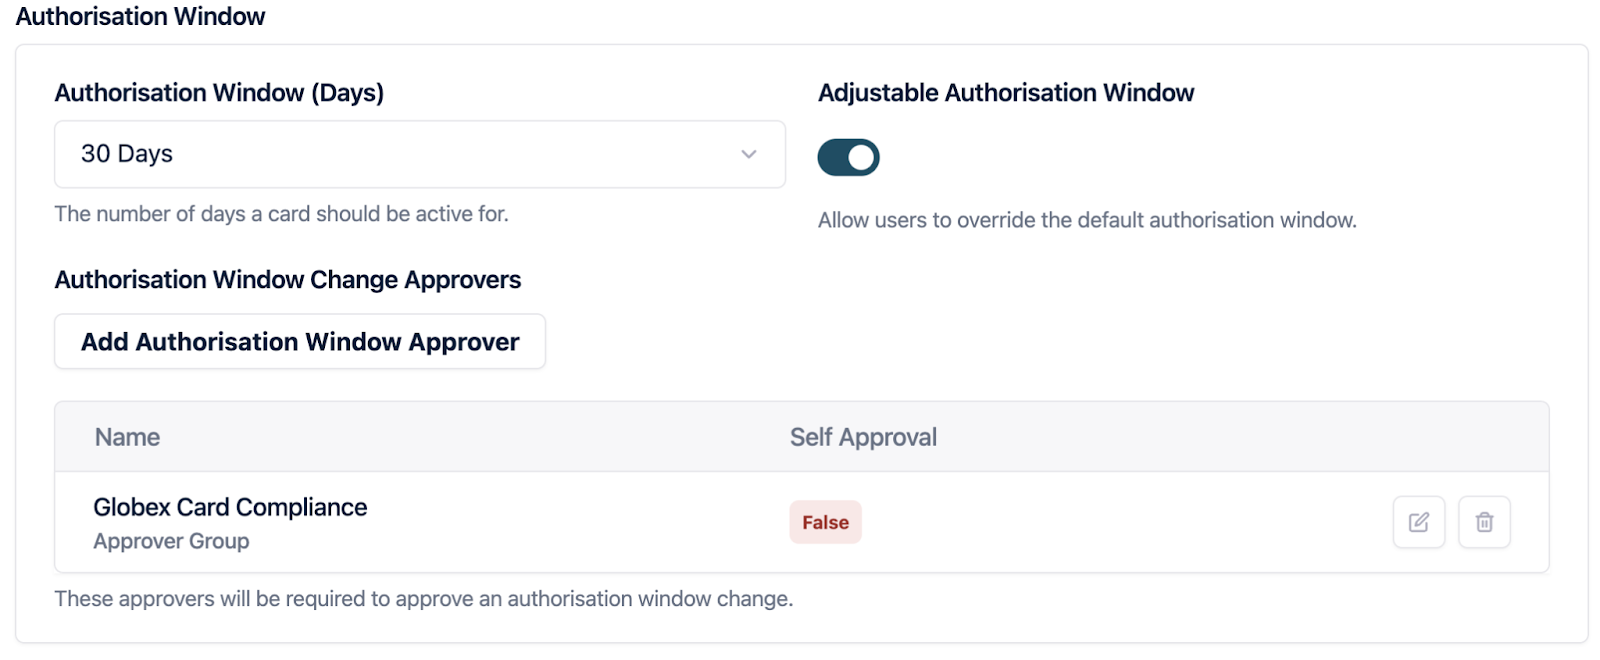The image size is (1600, 660).
Task: Click Add Authorisation Window Approver button
Action: pyautogui.click(x=300, y=342)
